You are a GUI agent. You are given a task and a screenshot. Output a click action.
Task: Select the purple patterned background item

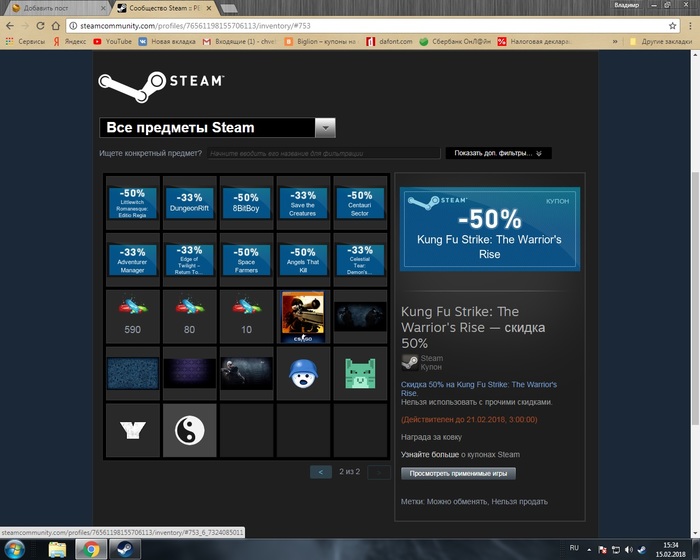(x=189, y=373)
